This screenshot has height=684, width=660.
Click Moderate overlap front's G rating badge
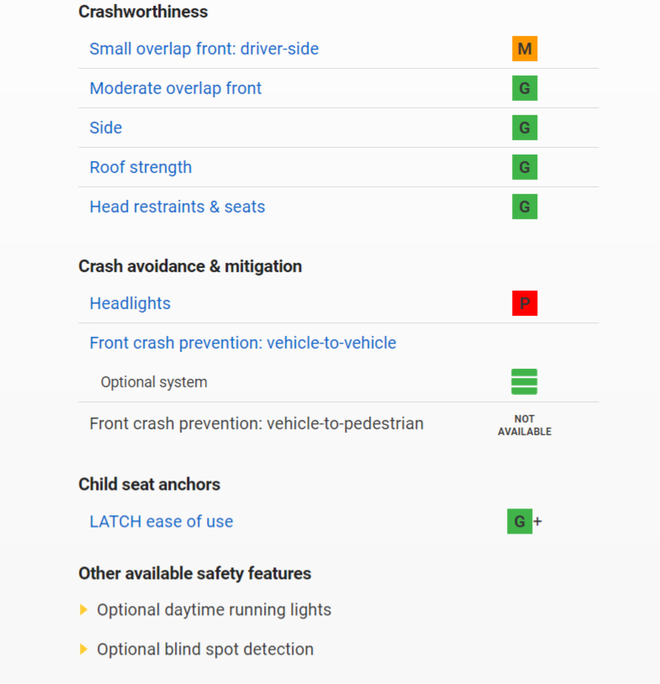524,88
